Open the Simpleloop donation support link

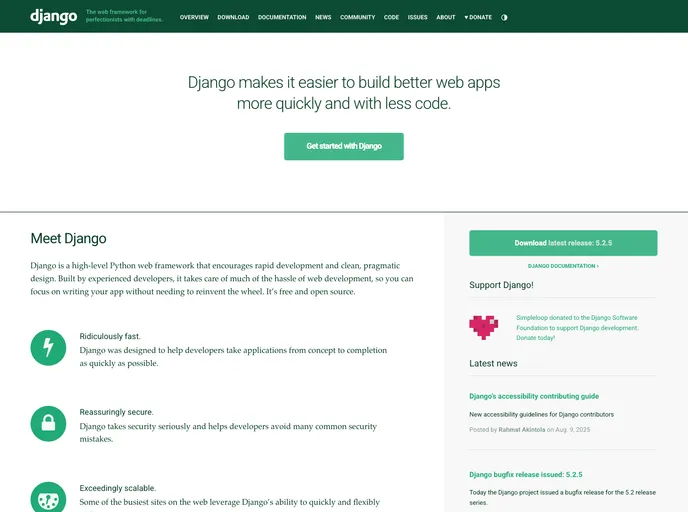(577, 328)
